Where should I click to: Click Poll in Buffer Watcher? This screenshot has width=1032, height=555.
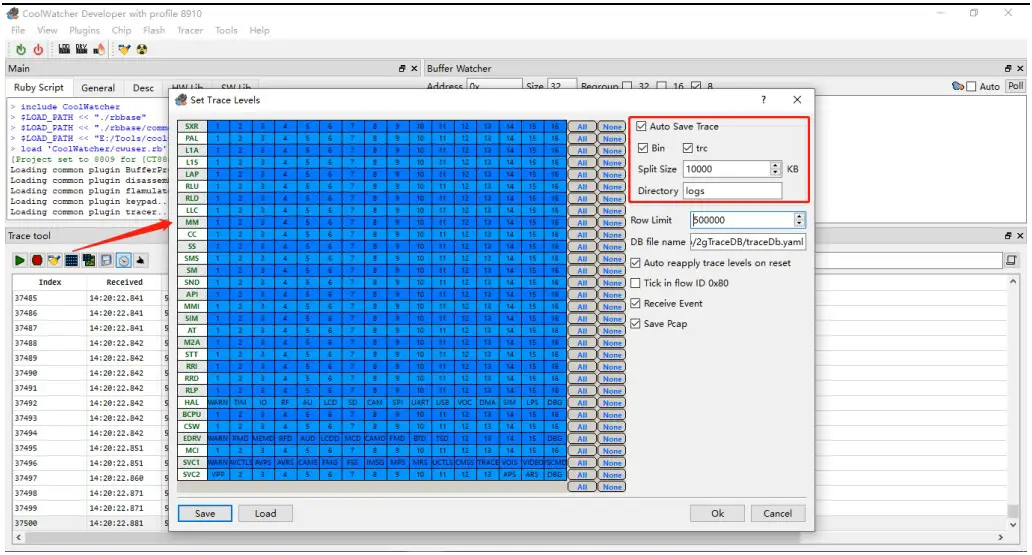click(1016, 86)
